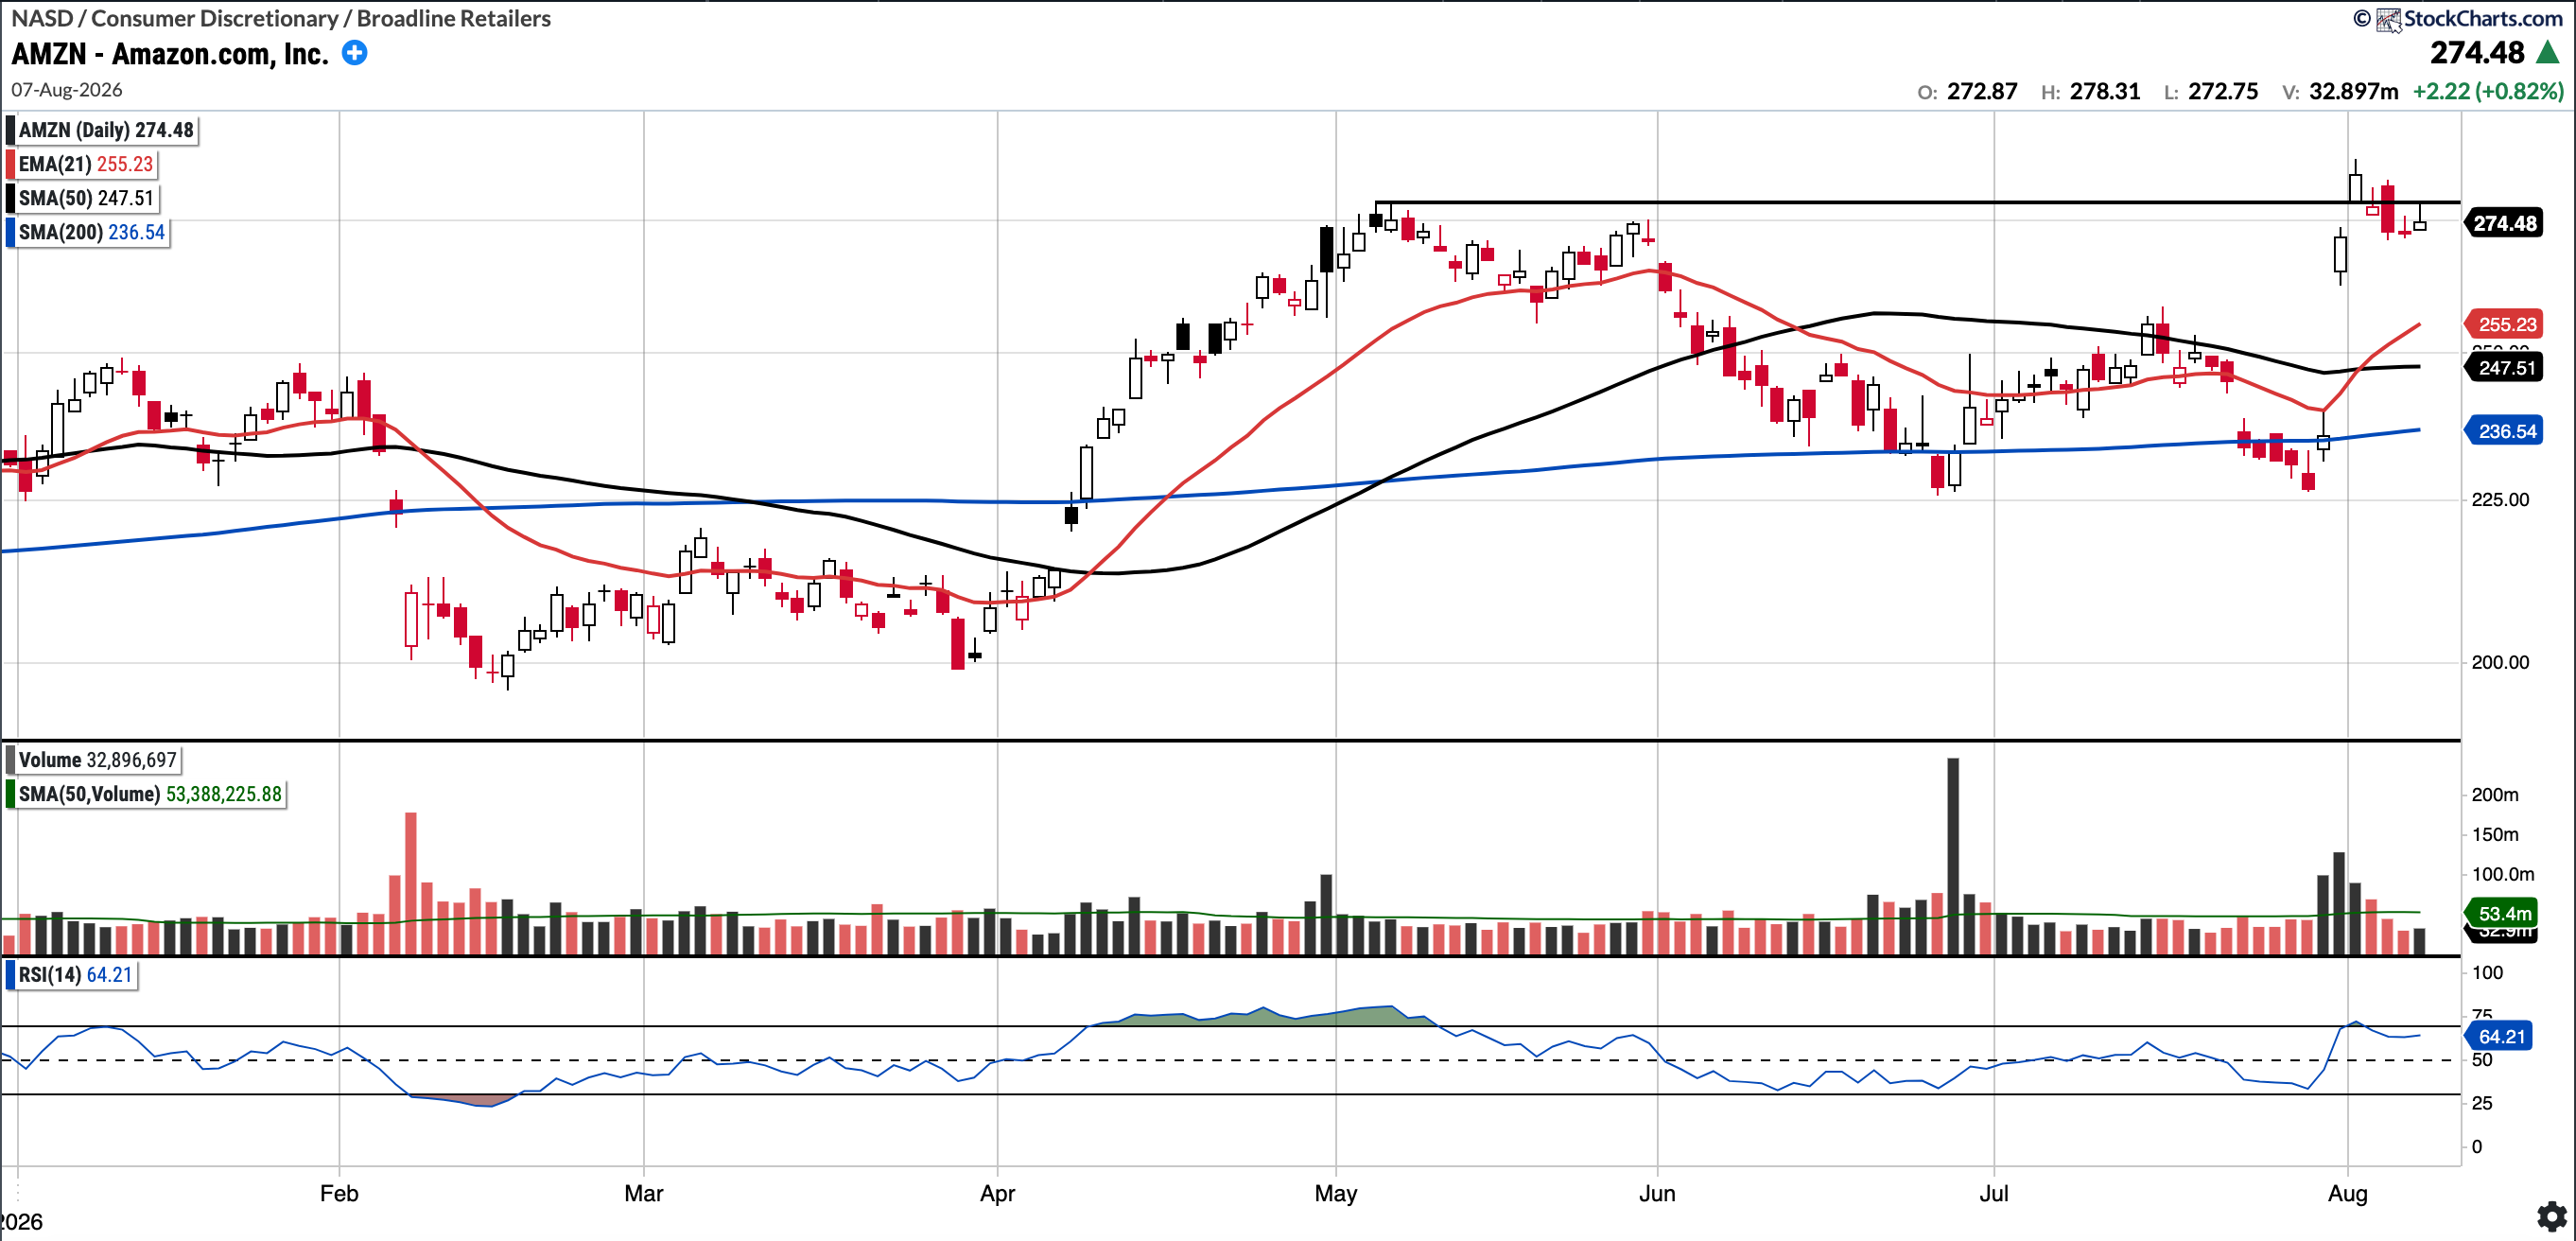Click the large header price 274.48
Screen dimensions: 2576x1241
pos(2477,52)
